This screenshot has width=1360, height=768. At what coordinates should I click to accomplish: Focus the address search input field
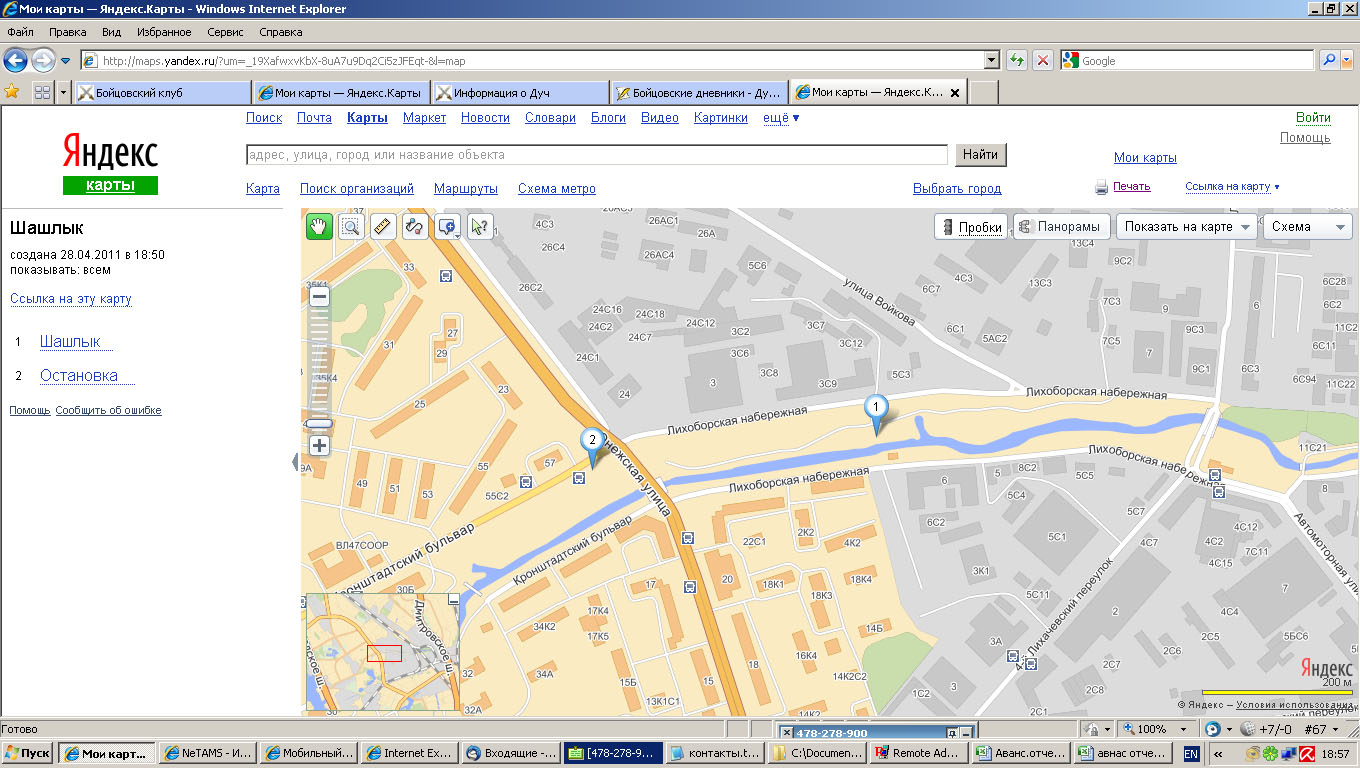pos(597,155)
